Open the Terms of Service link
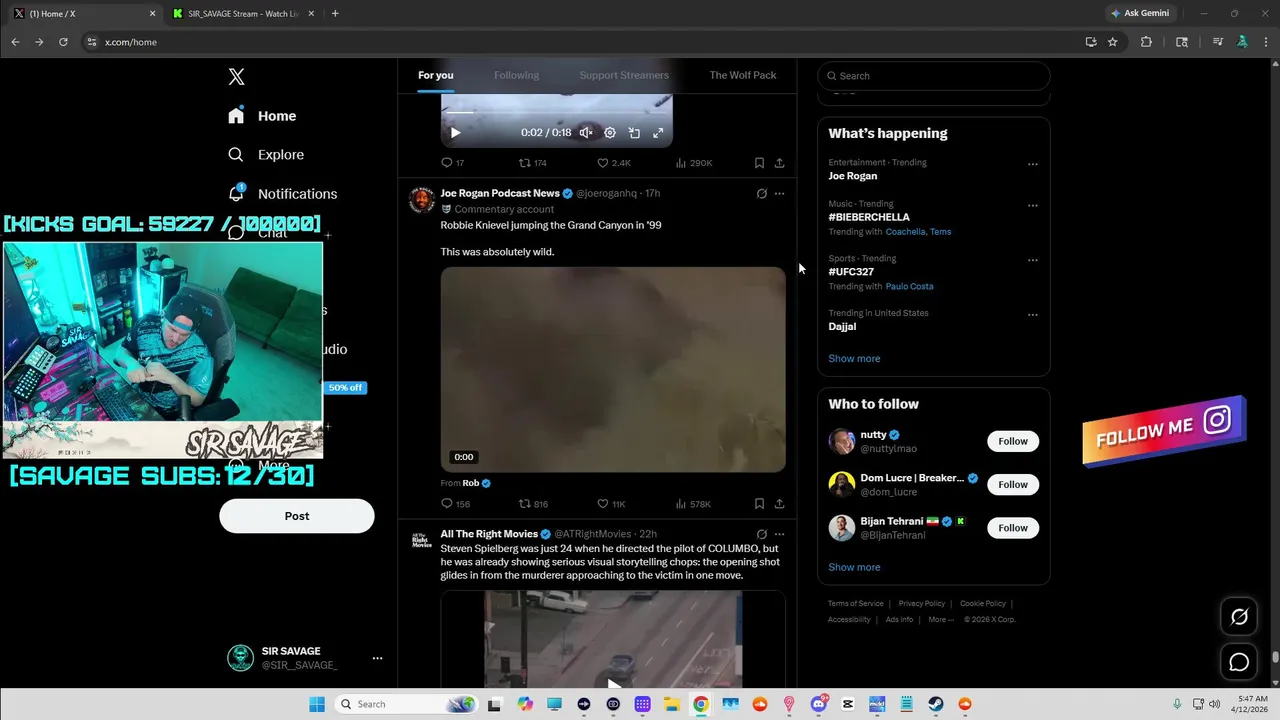This screenshot has height=720, width=1280. [855, 604]
